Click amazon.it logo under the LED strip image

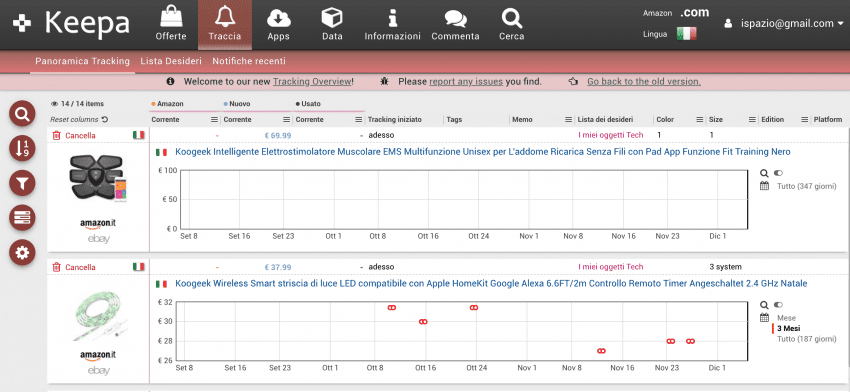98,355
